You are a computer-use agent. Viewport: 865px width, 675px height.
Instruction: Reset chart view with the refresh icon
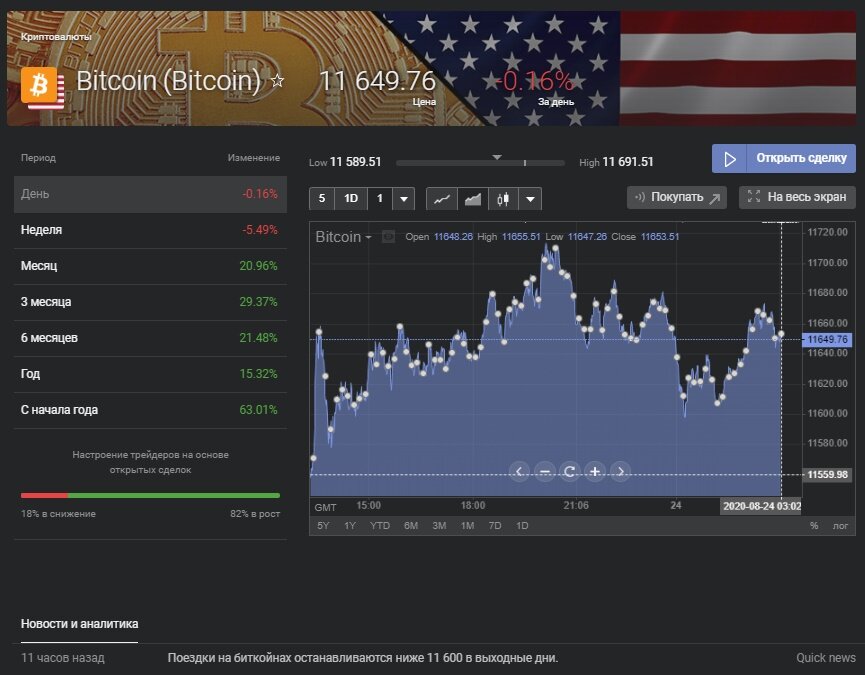click(x=570, y=471)
